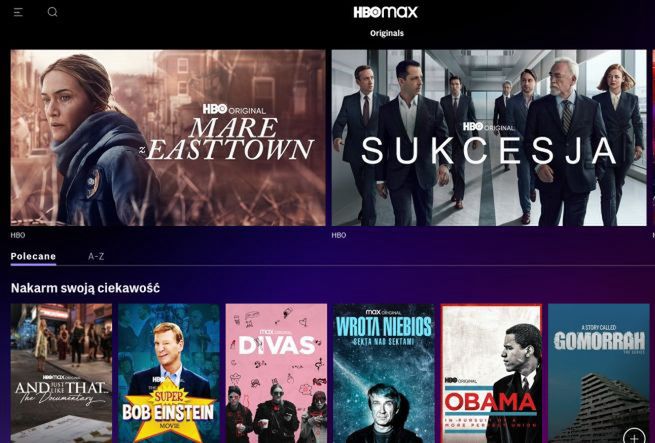Click the Nakarm swoją ciekawość row title

click(x=85, y=288)
